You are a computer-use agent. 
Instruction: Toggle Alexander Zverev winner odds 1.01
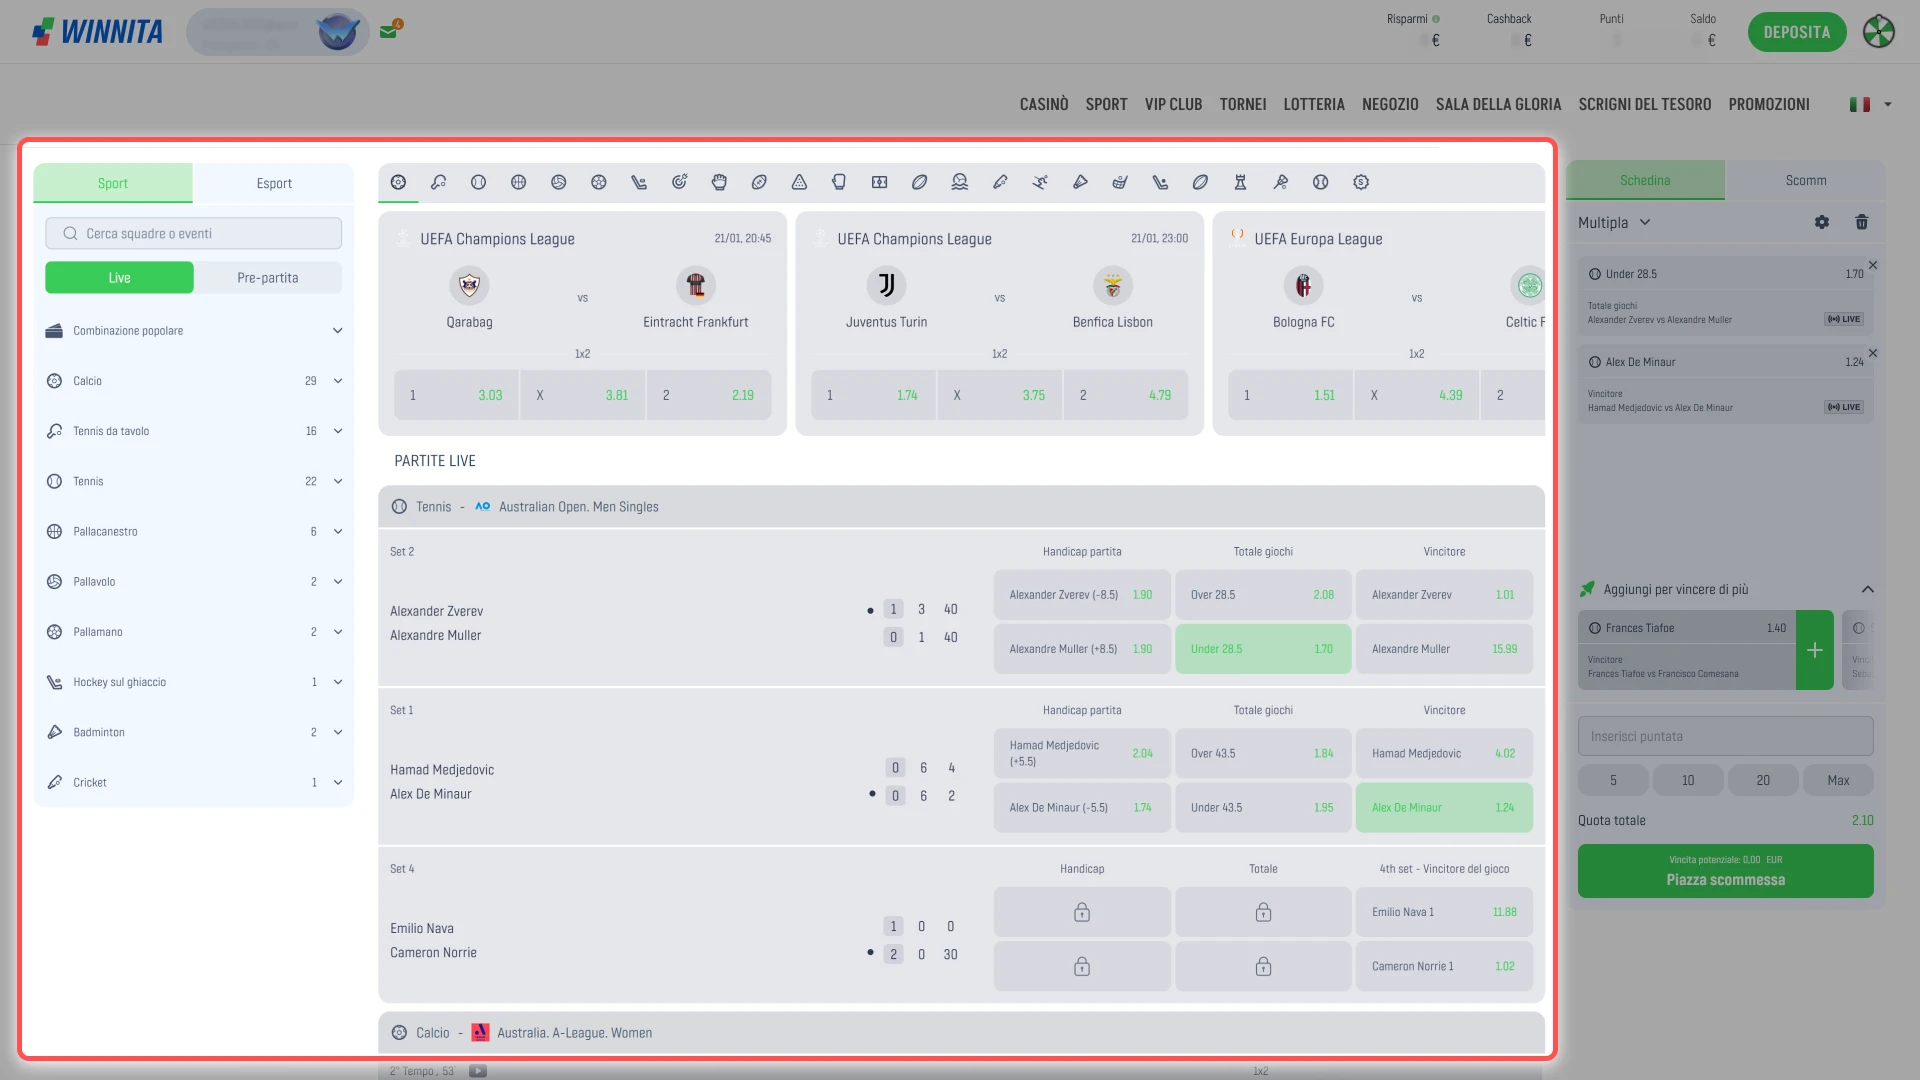pos(1444,595)
